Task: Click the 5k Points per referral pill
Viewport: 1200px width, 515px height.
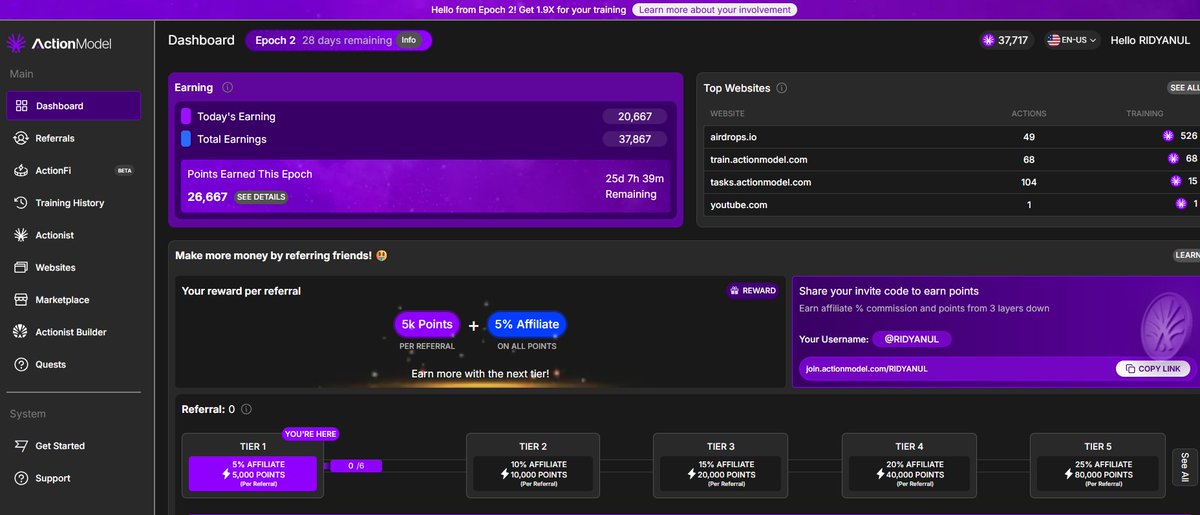Action: point(427,324)
